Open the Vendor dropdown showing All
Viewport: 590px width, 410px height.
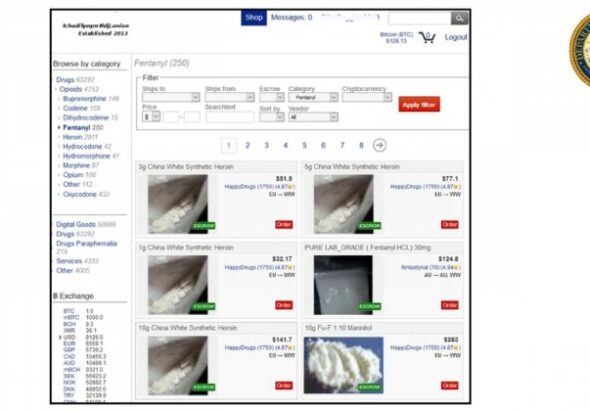pos(313,117)
